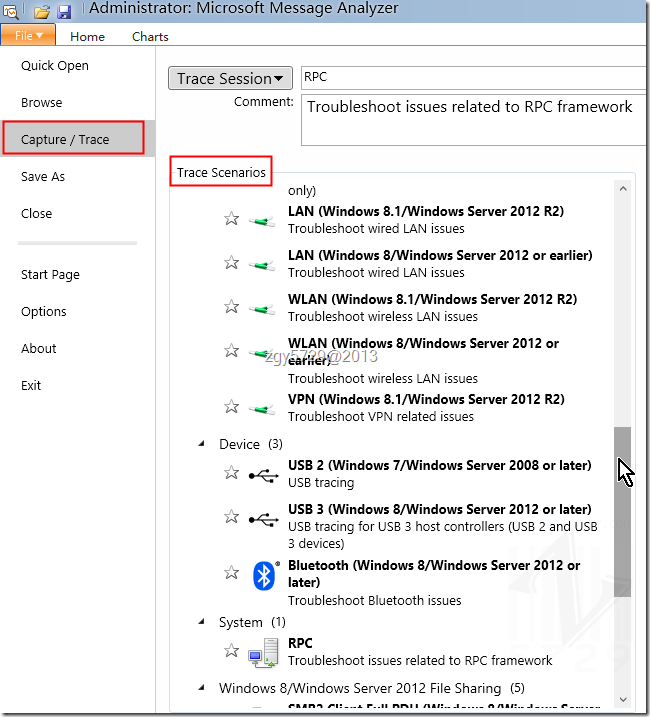
Task: Click the open folder icon in quick access toolbar
Action: coord(41,12)
